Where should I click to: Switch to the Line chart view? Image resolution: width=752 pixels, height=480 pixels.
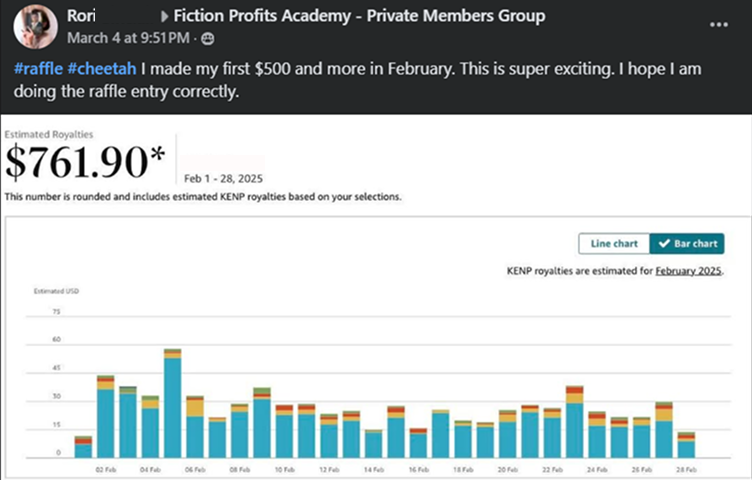click(614, 244)
